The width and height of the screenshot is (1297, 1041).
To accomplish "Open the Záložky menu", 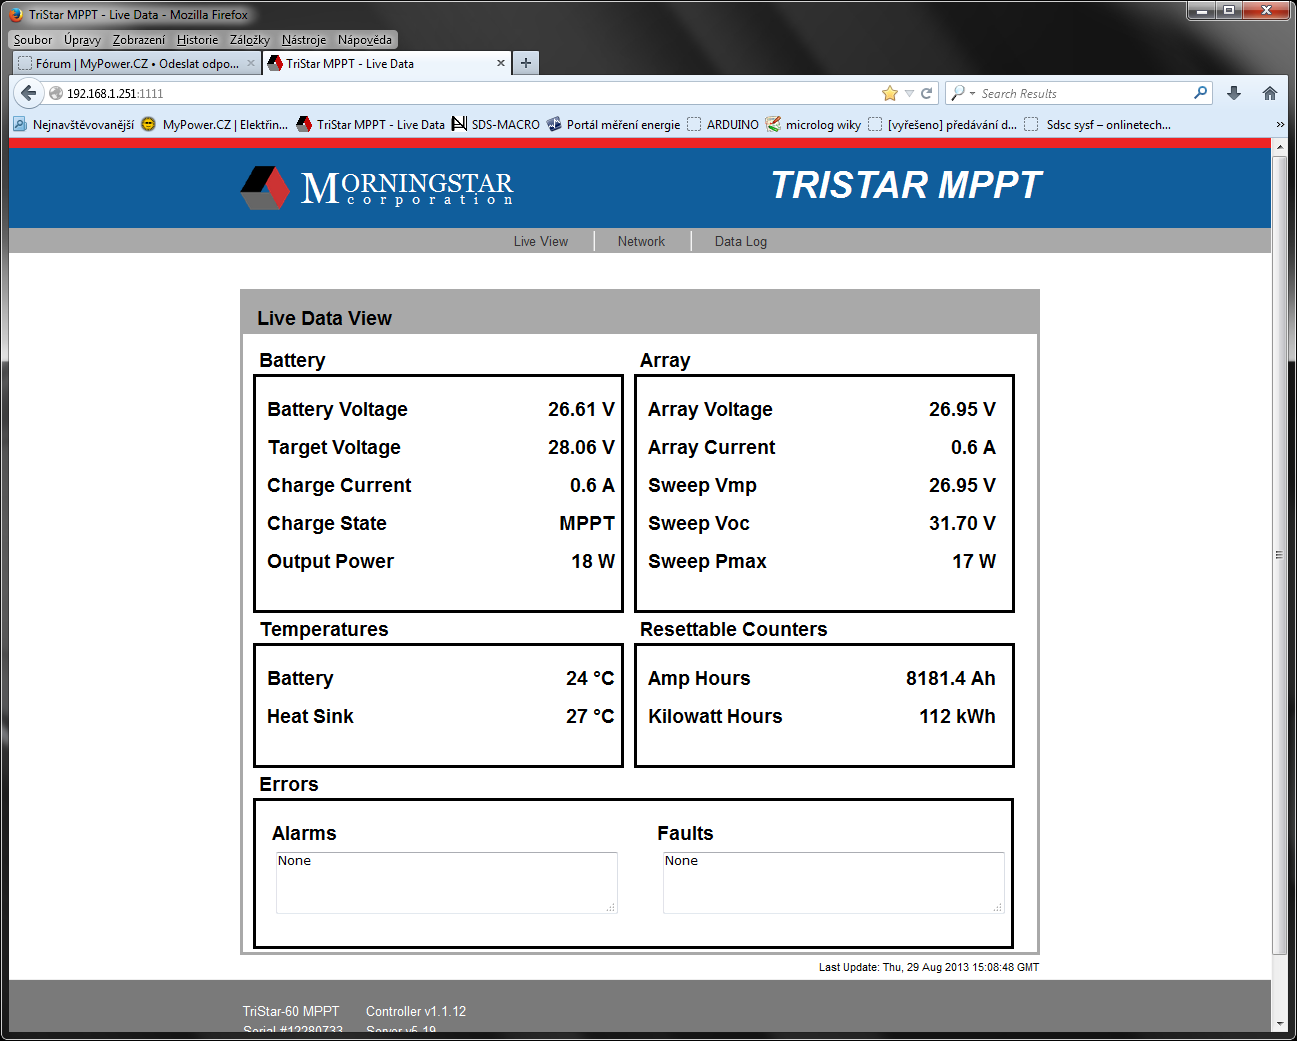I will 250,40.
